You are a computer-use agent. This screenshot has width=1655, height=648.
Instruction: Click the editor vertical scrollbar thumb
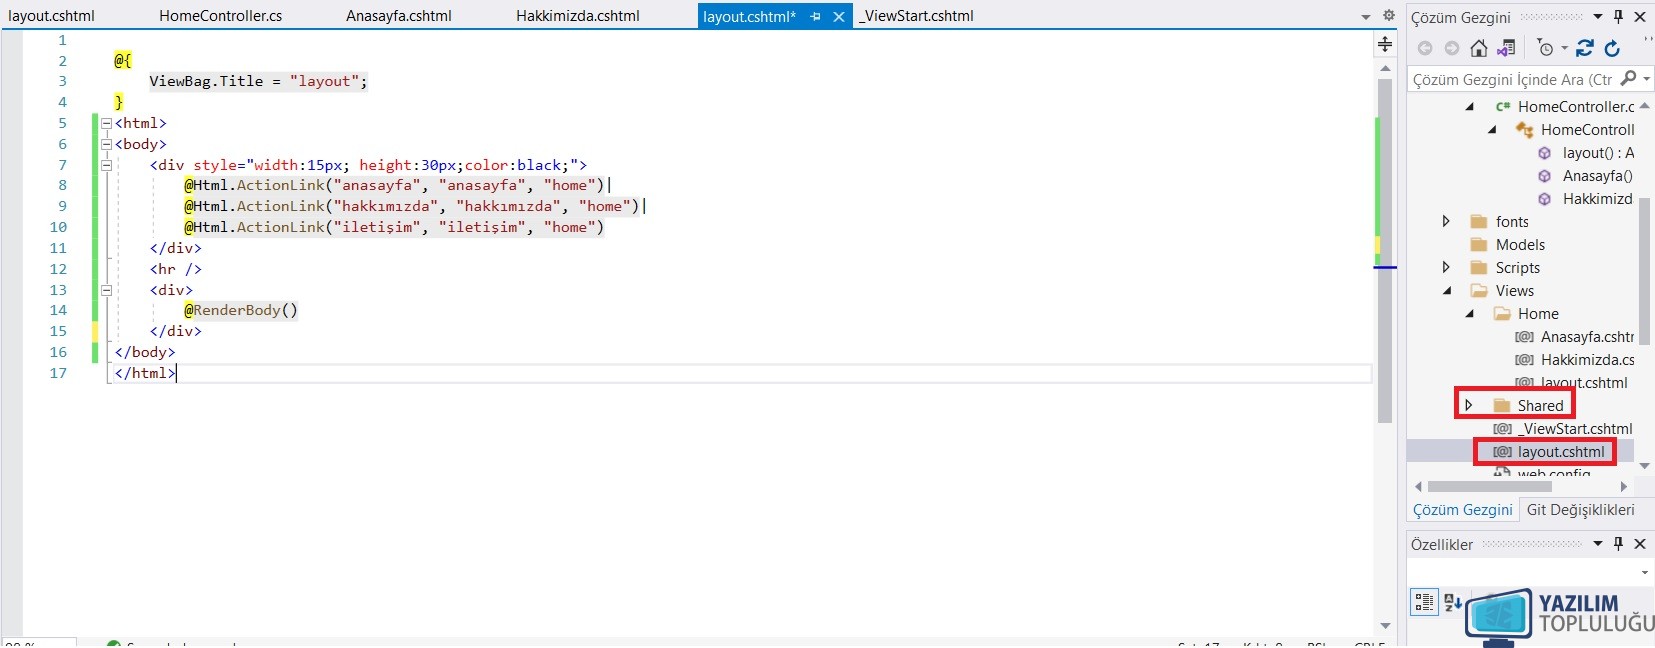click(1385, 250)
